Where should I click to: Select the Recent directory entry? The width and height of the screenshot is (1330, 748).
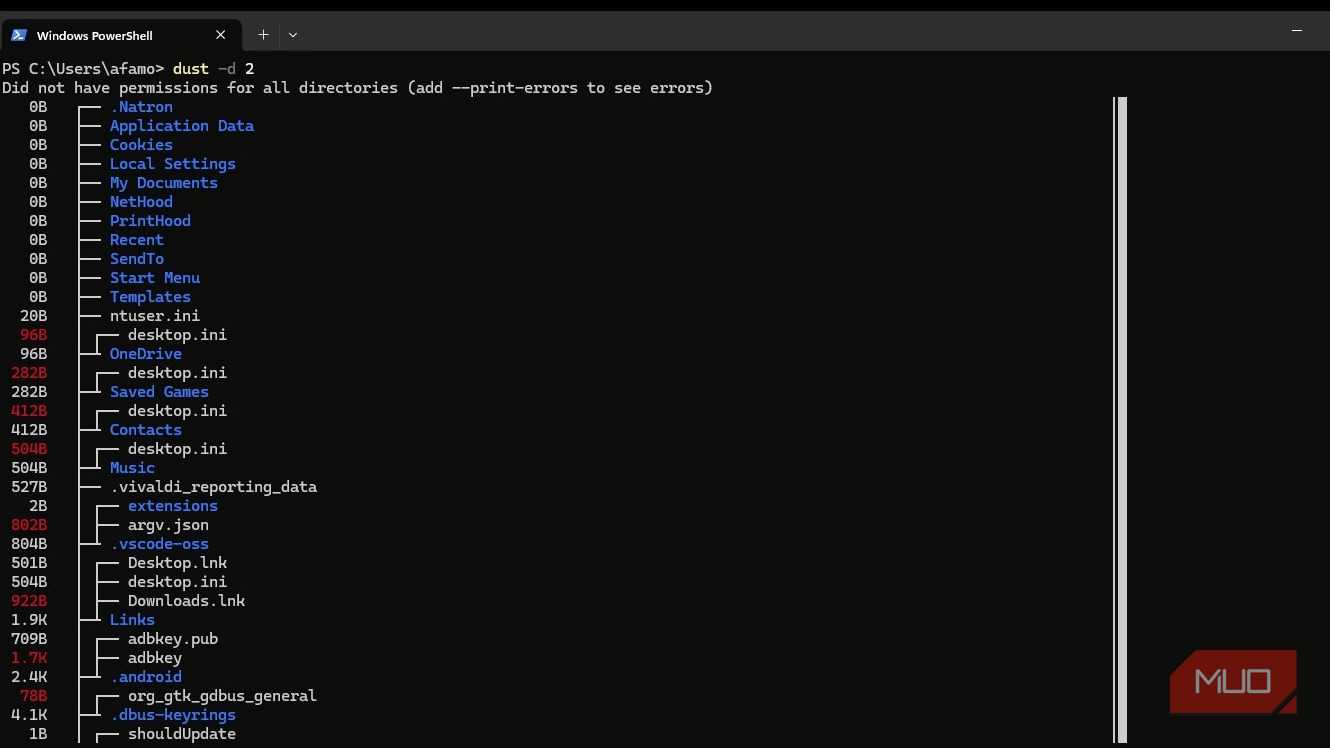pyautogui.click(x=137, y=240)
